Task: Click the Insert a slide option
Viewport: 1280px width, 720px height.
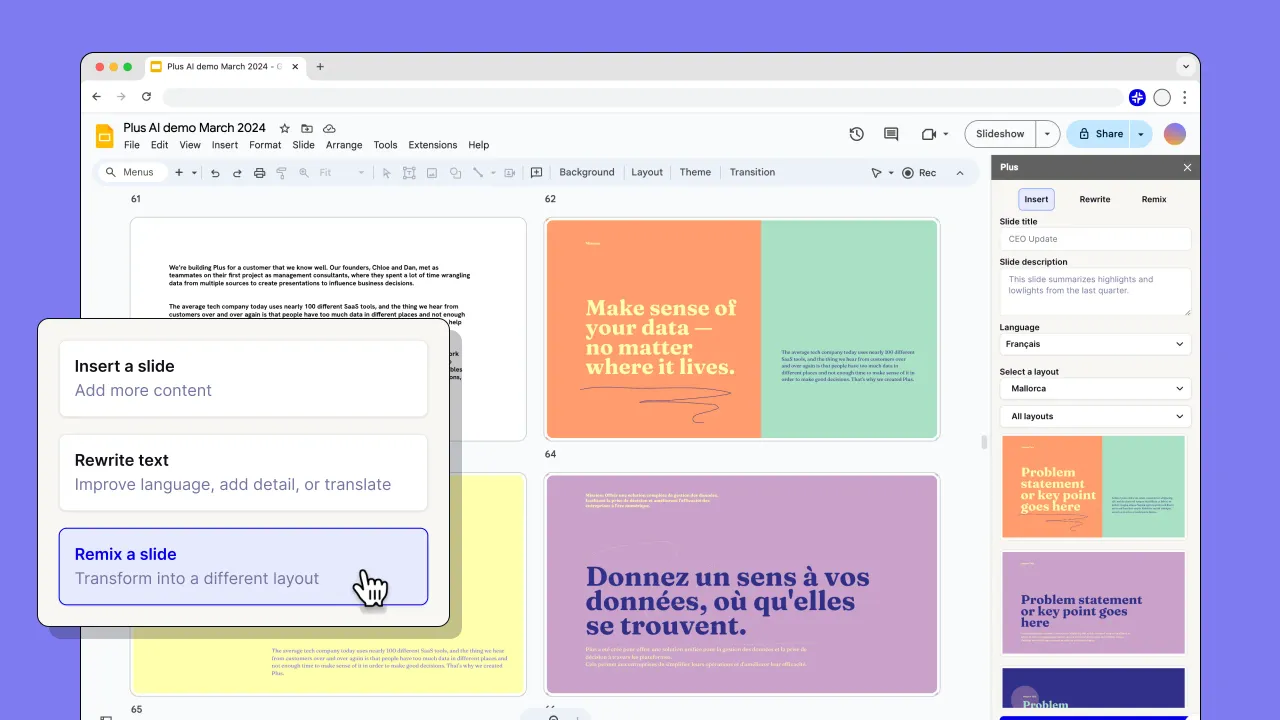Action: pos(243,378)
